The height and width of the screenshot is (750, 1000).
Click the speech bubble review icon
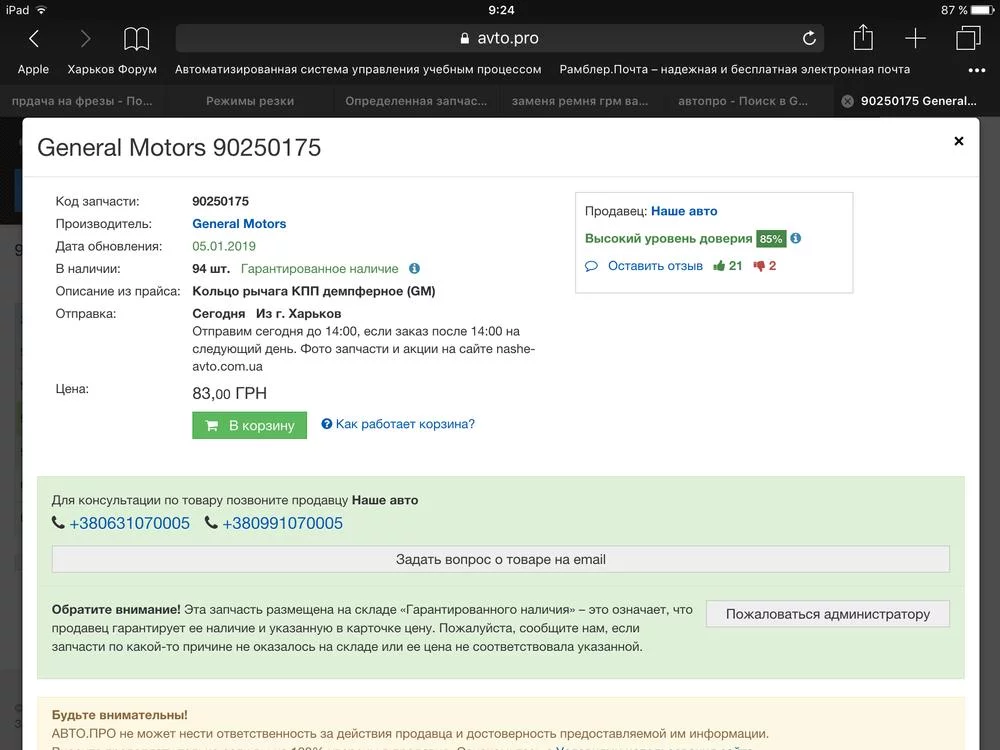pos(591,266)
